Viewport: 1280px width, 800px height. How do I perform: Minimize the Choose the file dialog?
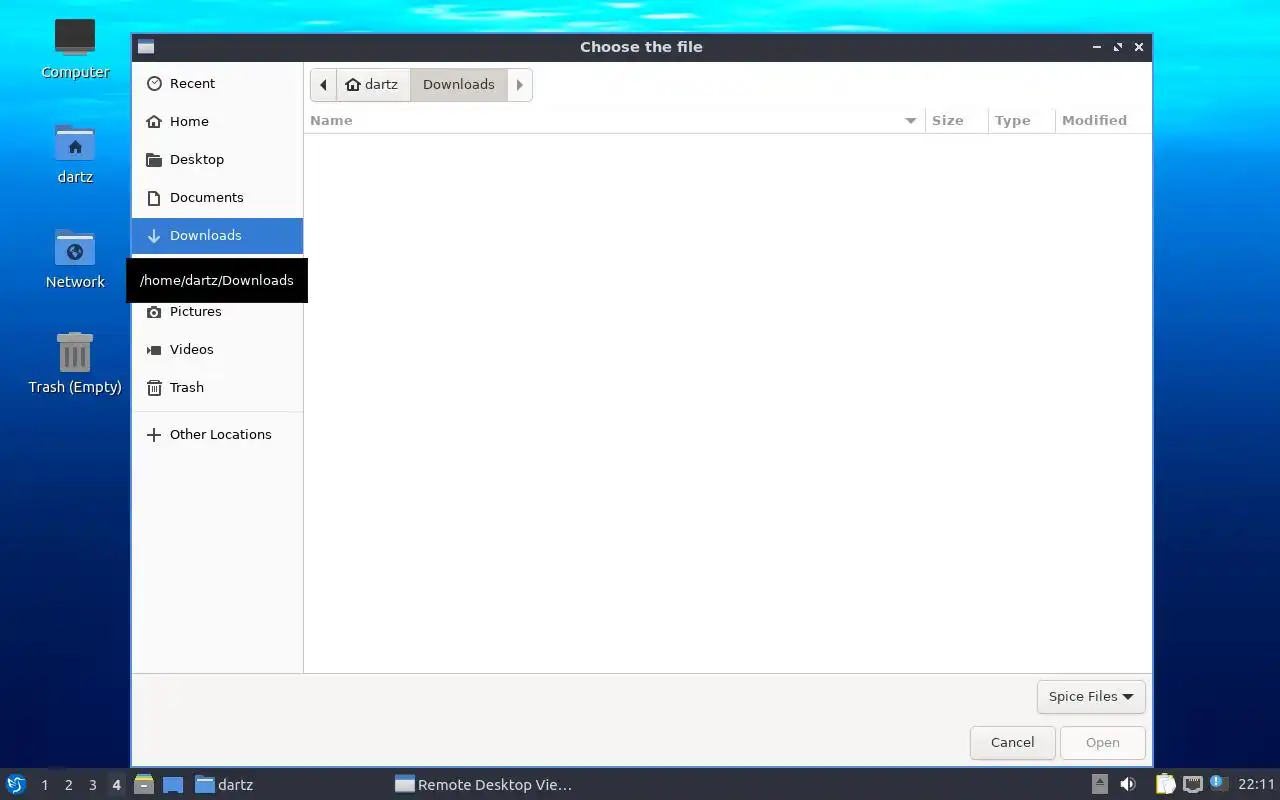(1097, 47)
